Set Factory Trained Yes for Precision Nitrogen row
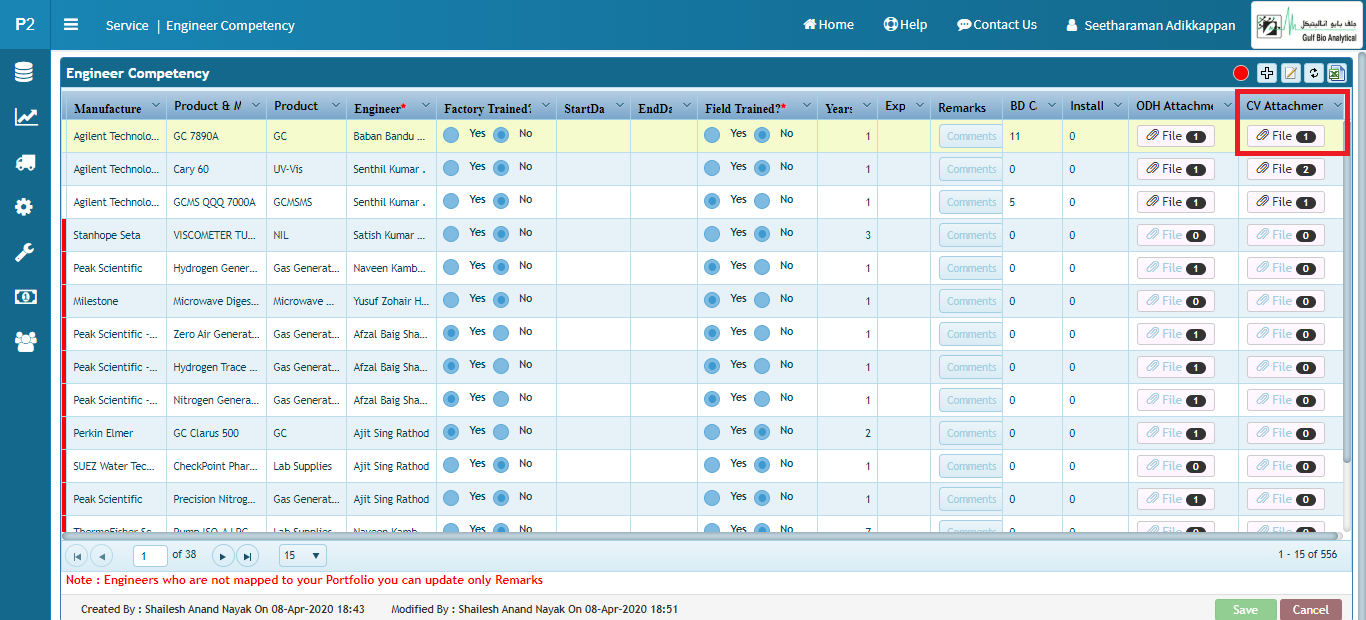 tap(451, 498)
